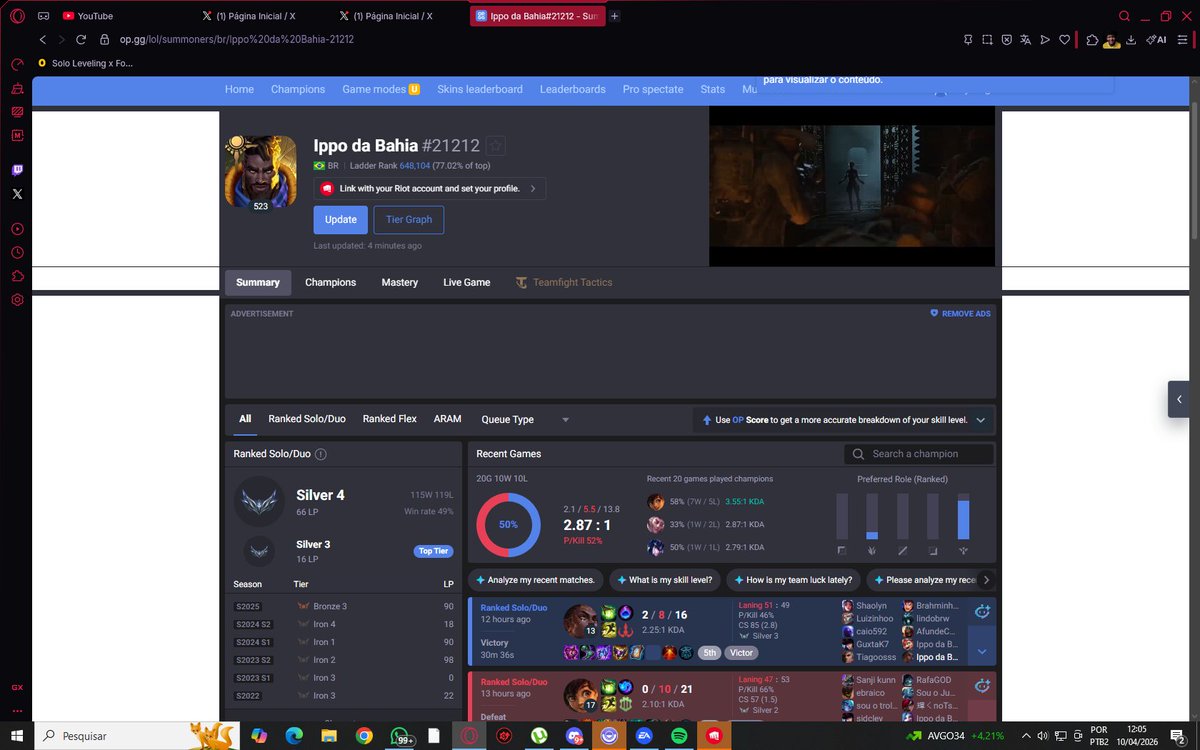Expand the collapsed right side panel arrow
This screenshot has width=1200, height=750.
pyautogui.click(x=1179, y=399)
